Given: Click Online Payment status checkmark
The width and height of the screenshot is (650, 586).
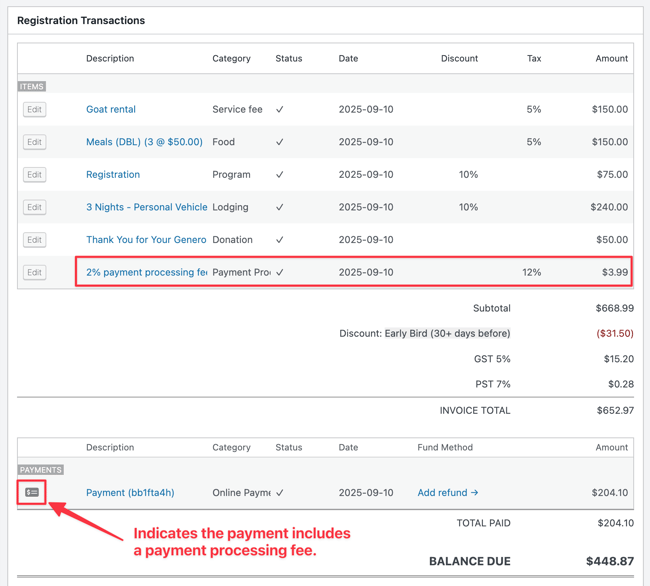Looking at the screenshot, I should point(280,493).
